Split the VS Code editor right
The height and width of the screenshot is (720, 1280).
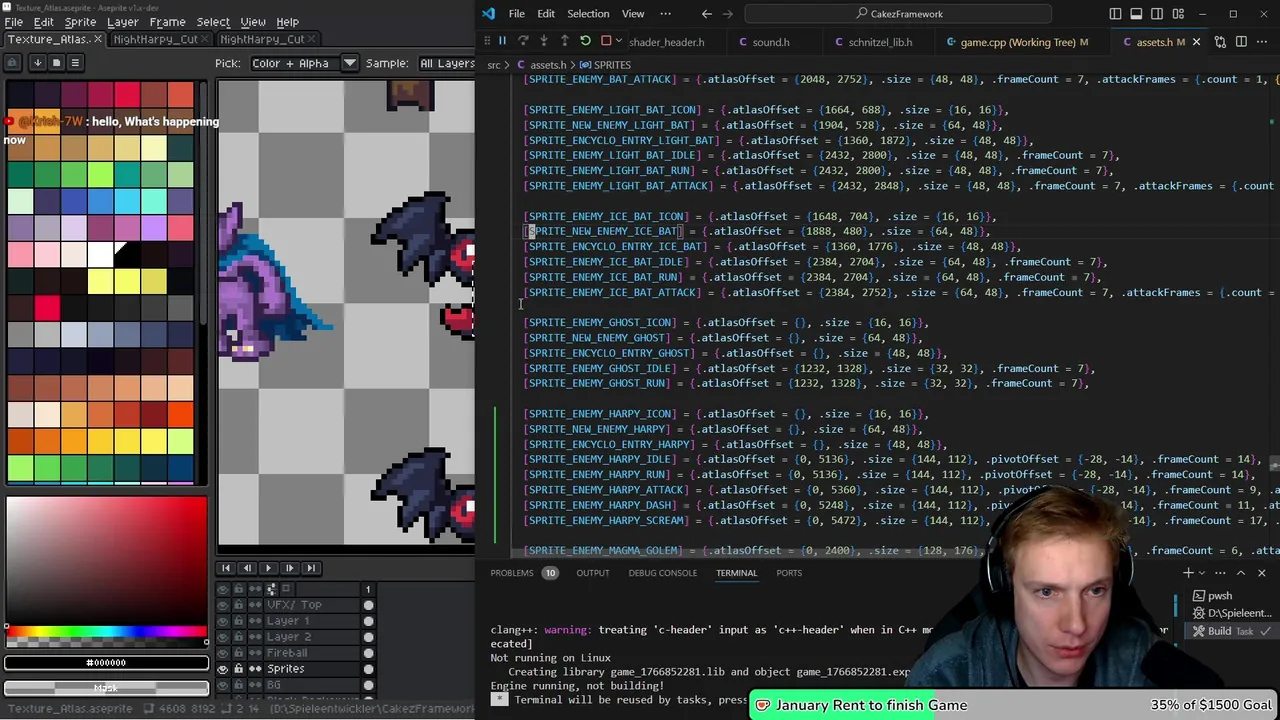tap(1242, 42)
